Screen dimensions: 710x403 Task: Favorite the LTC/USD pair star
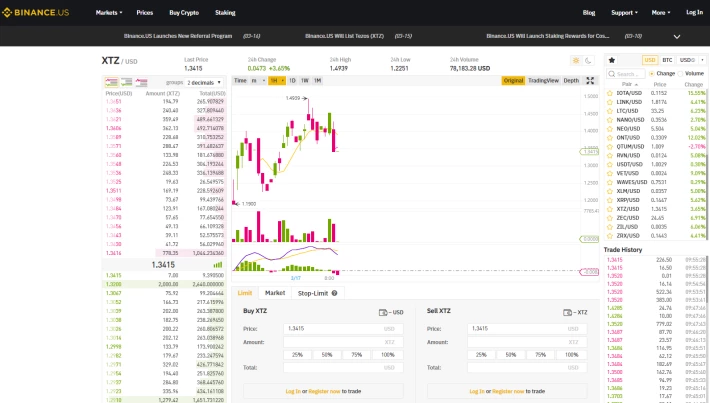610,111
